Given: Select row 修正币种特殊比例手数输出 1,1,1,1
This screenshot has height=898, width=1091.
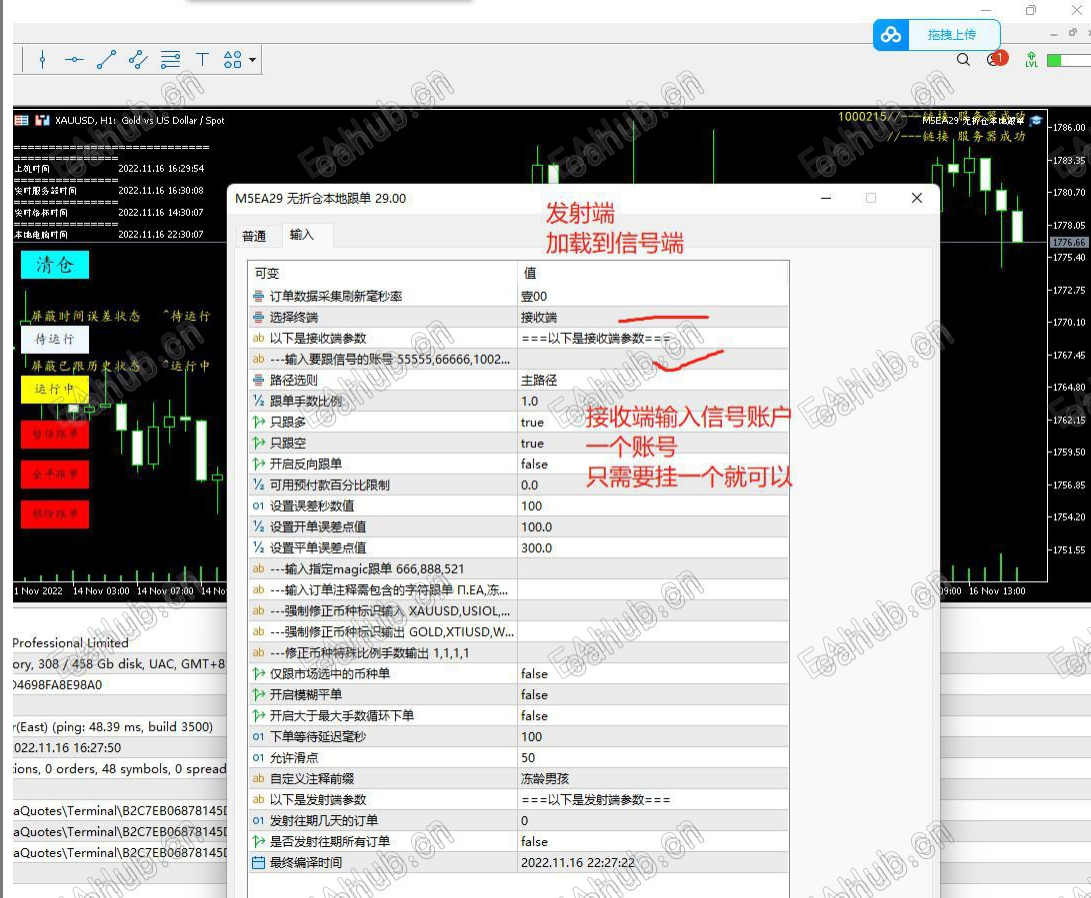Looking at the screenshot, I should tap(518, 652).
